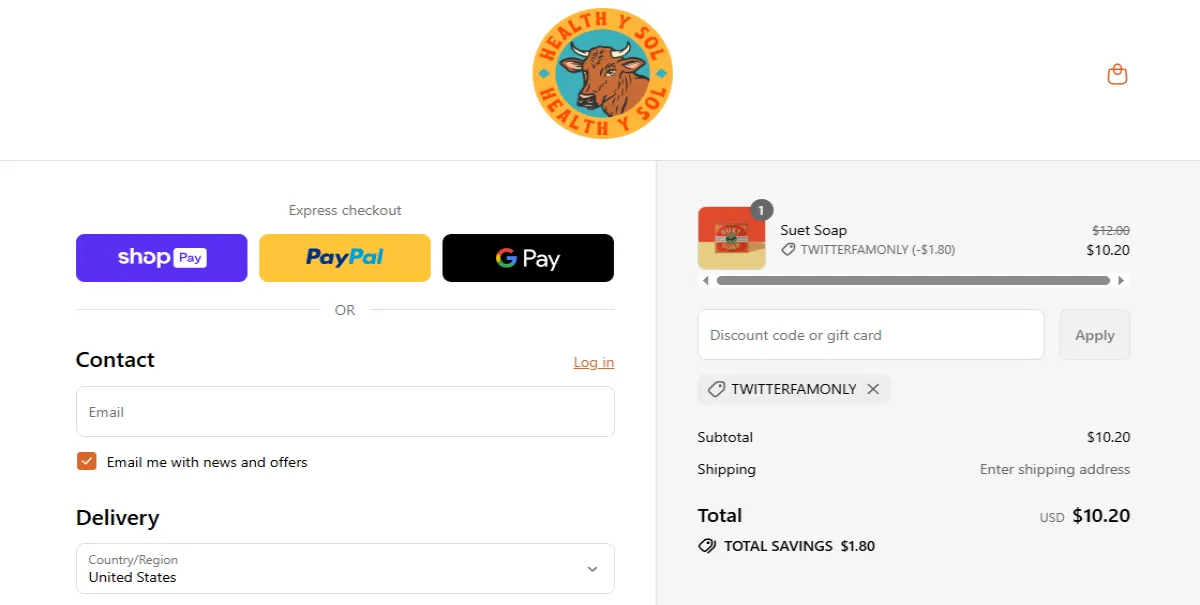The image size is (1200, 605).
Task: Toggle the news and offers subscription checkbox
Action: coord(86,461)
